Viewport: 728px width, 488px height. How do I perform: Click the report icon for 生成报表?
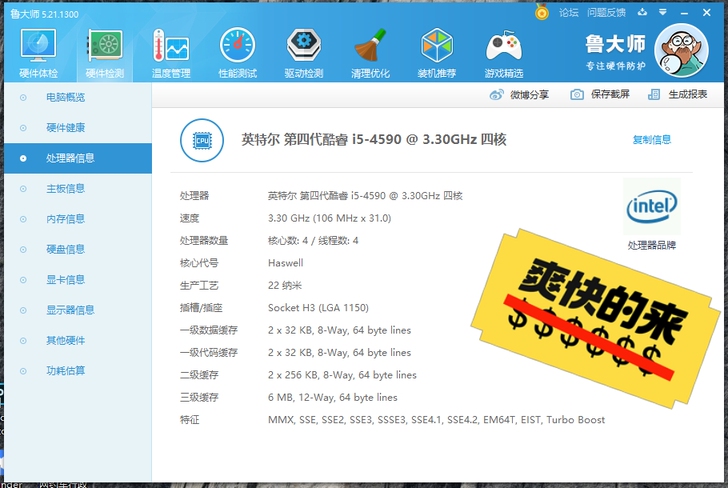click(x=654, y=95)
